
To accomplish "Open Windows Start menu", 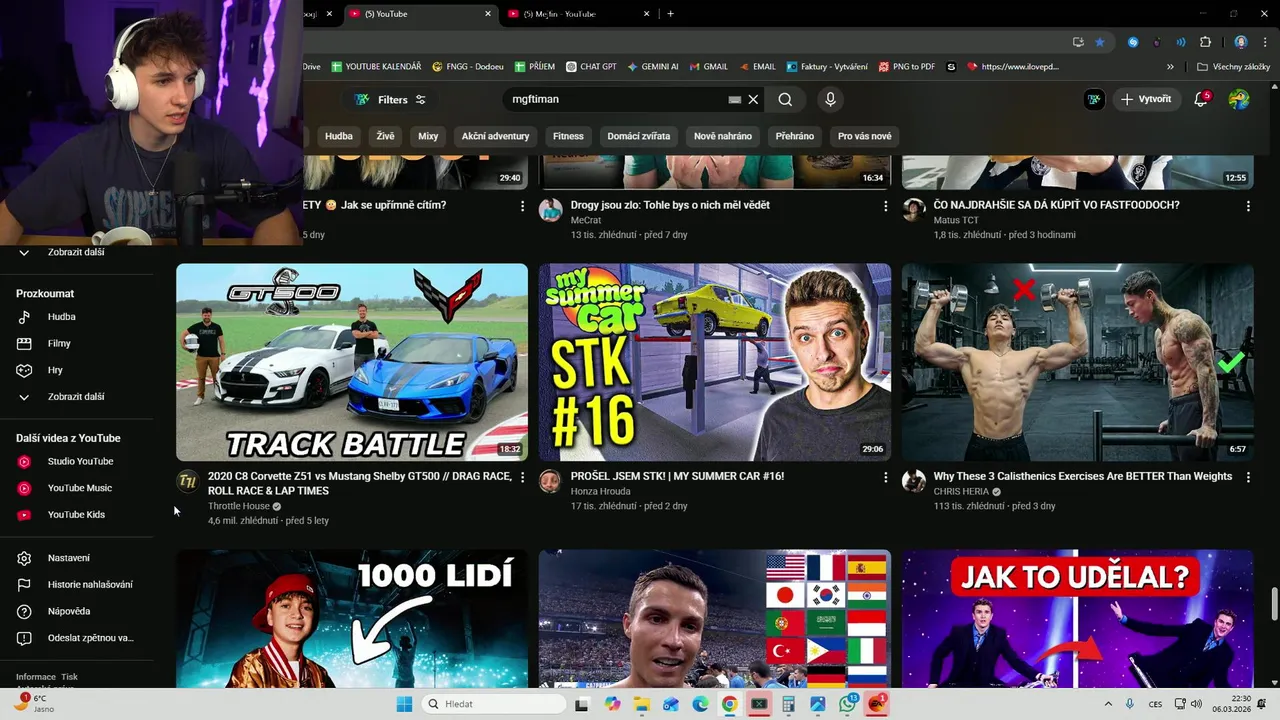I will coord(404,704).
